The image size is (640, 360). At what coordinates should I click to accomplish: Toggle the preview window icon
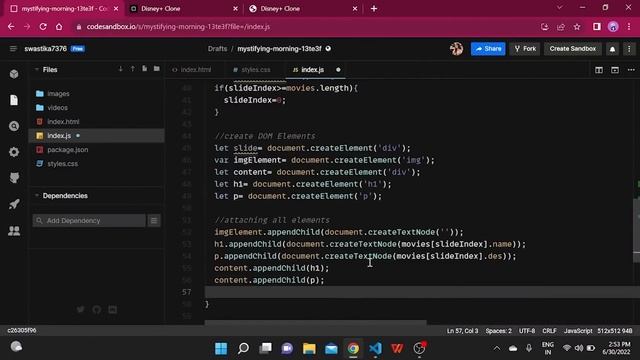615,70
